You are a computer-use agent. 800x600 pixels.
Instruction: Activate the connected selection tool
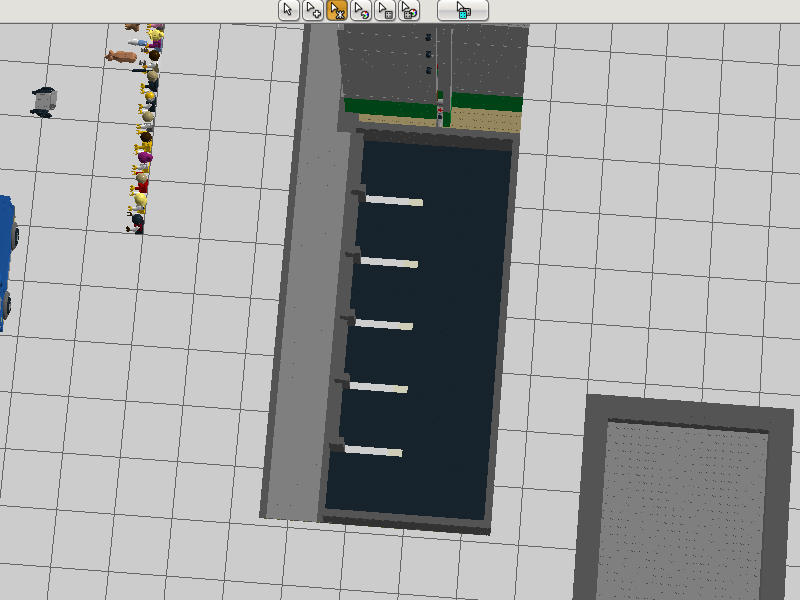point(337,10)
